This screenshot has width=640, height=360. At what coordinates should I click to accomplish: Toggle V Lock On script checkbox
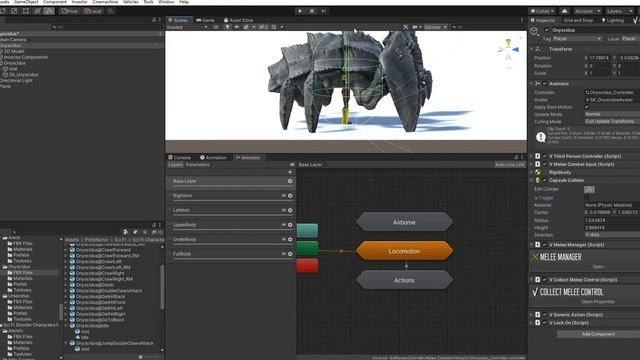click(x=544, y=323)
